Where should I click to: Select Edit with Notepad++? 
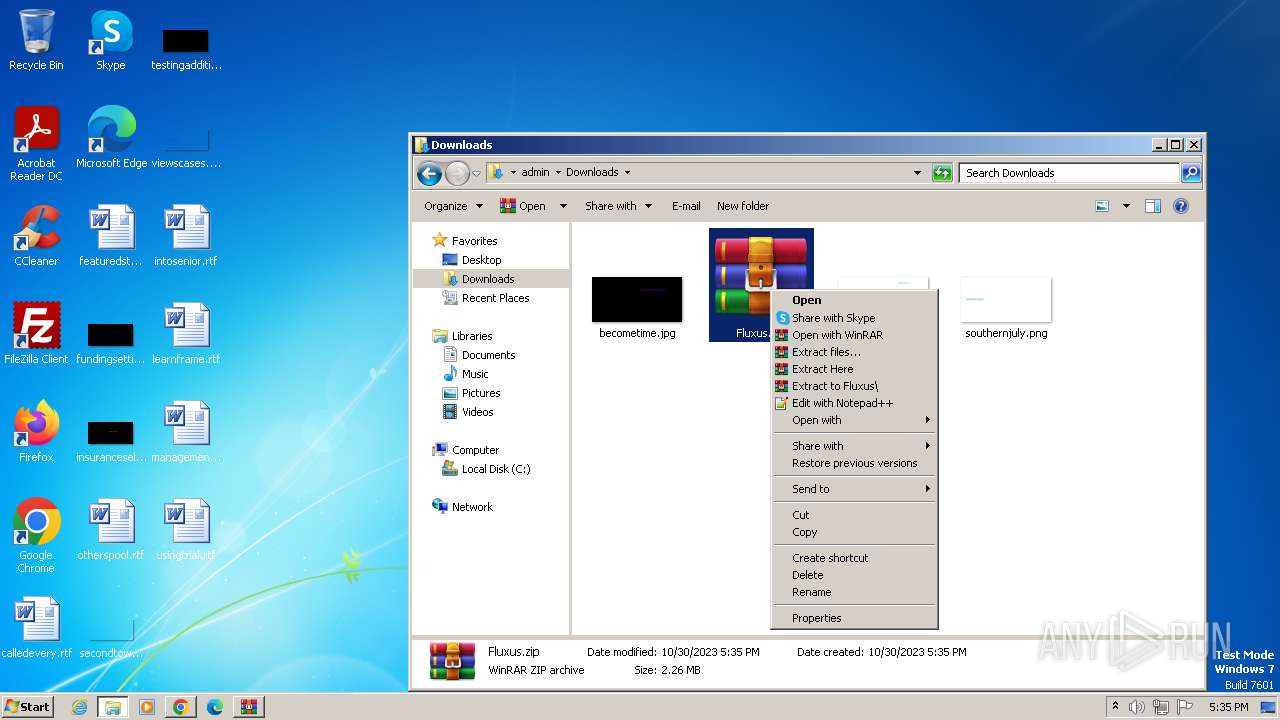[854, 403]
